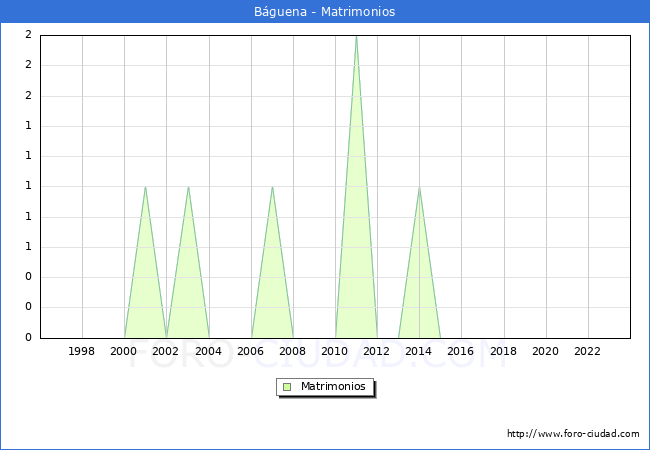The width and height of the screenshot is (650, 450).
Task: Select the 2002 x-axis label
Action: (x=166, y=352)
